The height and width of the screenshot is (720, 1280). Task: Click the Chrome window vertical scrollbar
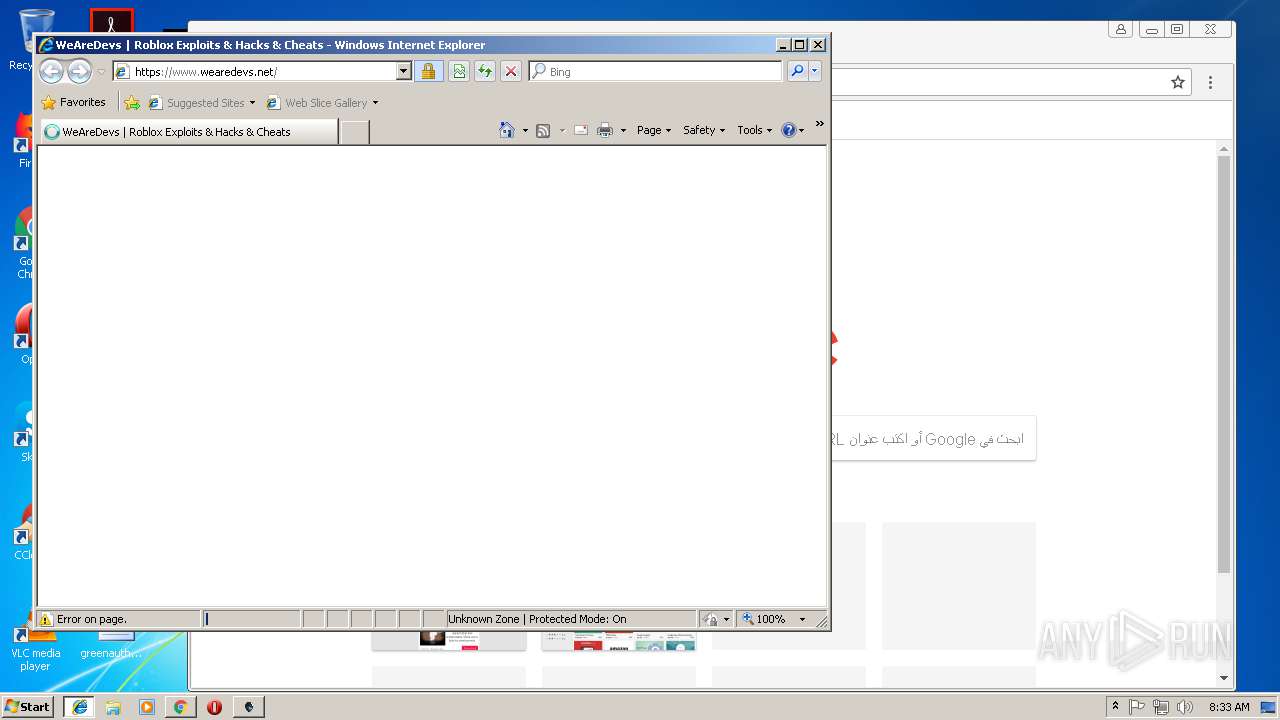pos(1223,365)
